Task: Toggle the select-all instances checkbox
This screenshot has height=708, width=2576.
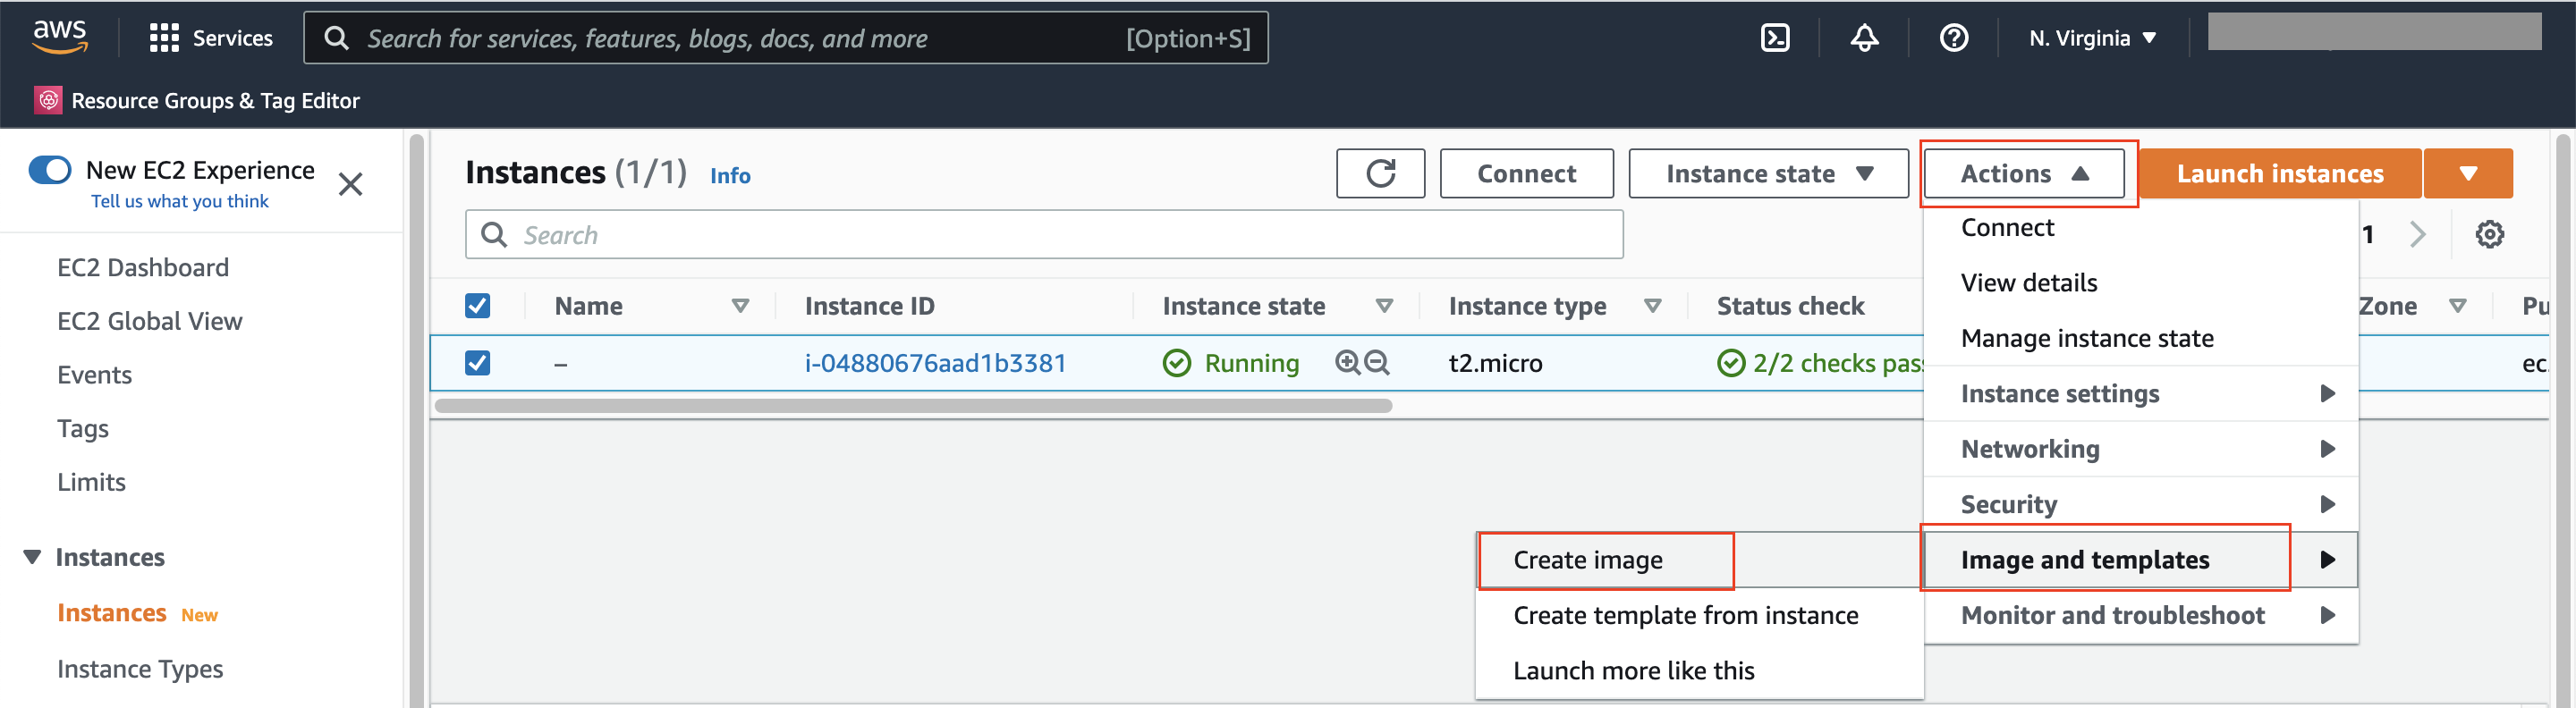Action: [x=478, y=305]
